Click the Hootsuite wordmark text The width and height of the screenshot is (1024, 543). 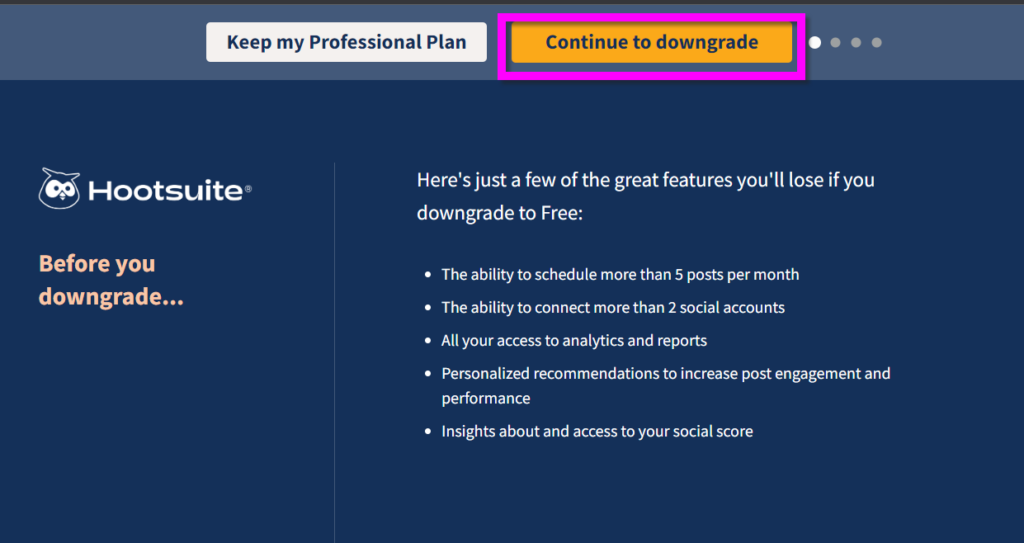coord(170,191)
